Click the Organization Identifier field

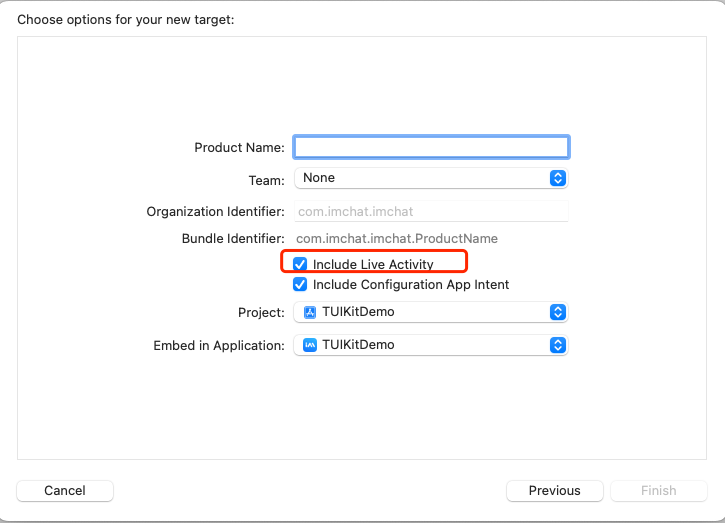431,211
